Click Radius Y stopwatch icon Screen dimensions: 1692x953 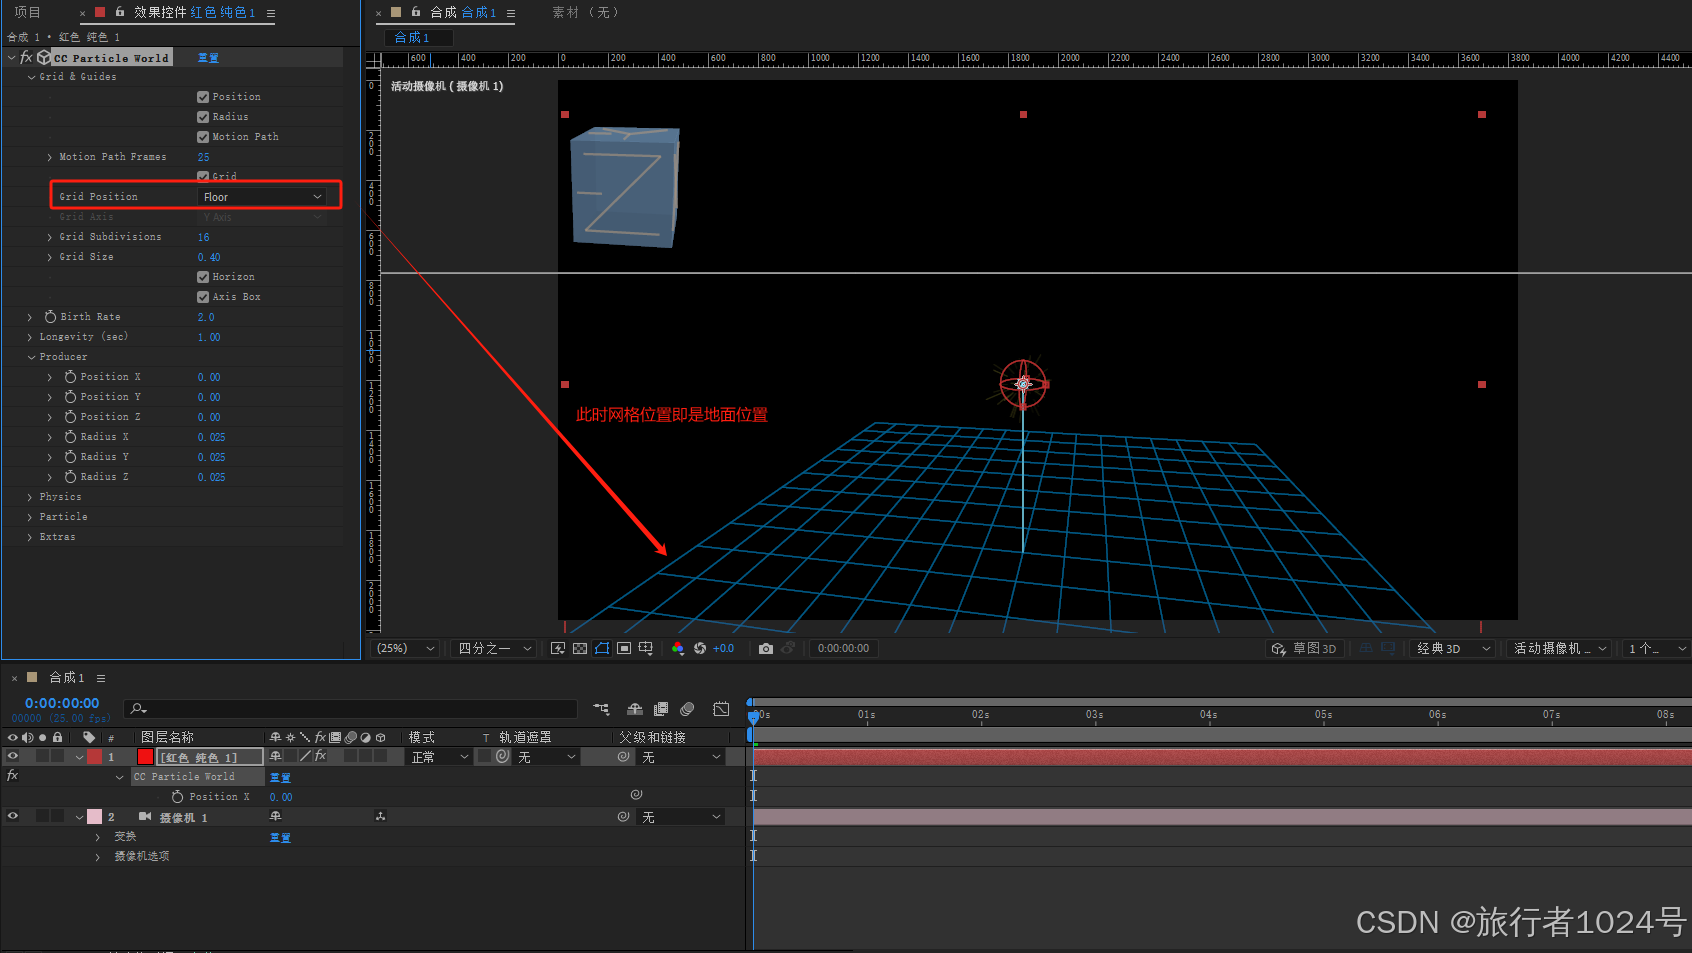click(70, 457)
